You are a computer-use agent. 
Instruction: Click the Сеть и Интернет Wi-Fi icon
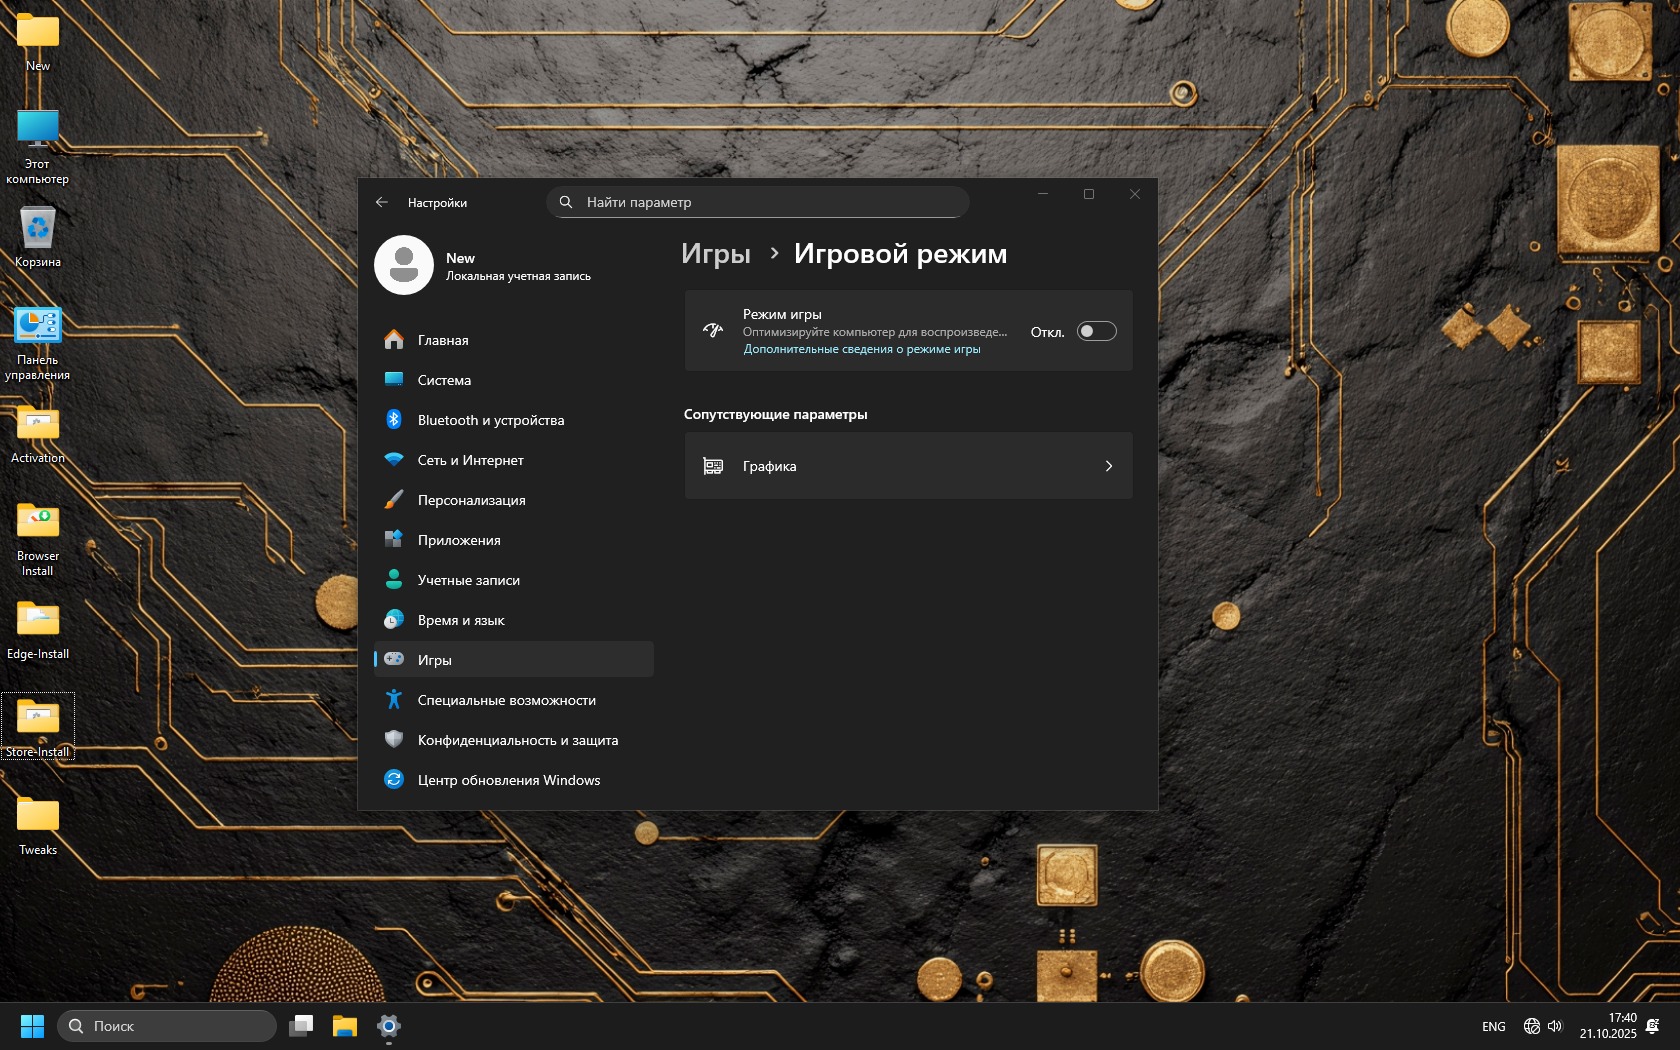[x=394, y=460]
